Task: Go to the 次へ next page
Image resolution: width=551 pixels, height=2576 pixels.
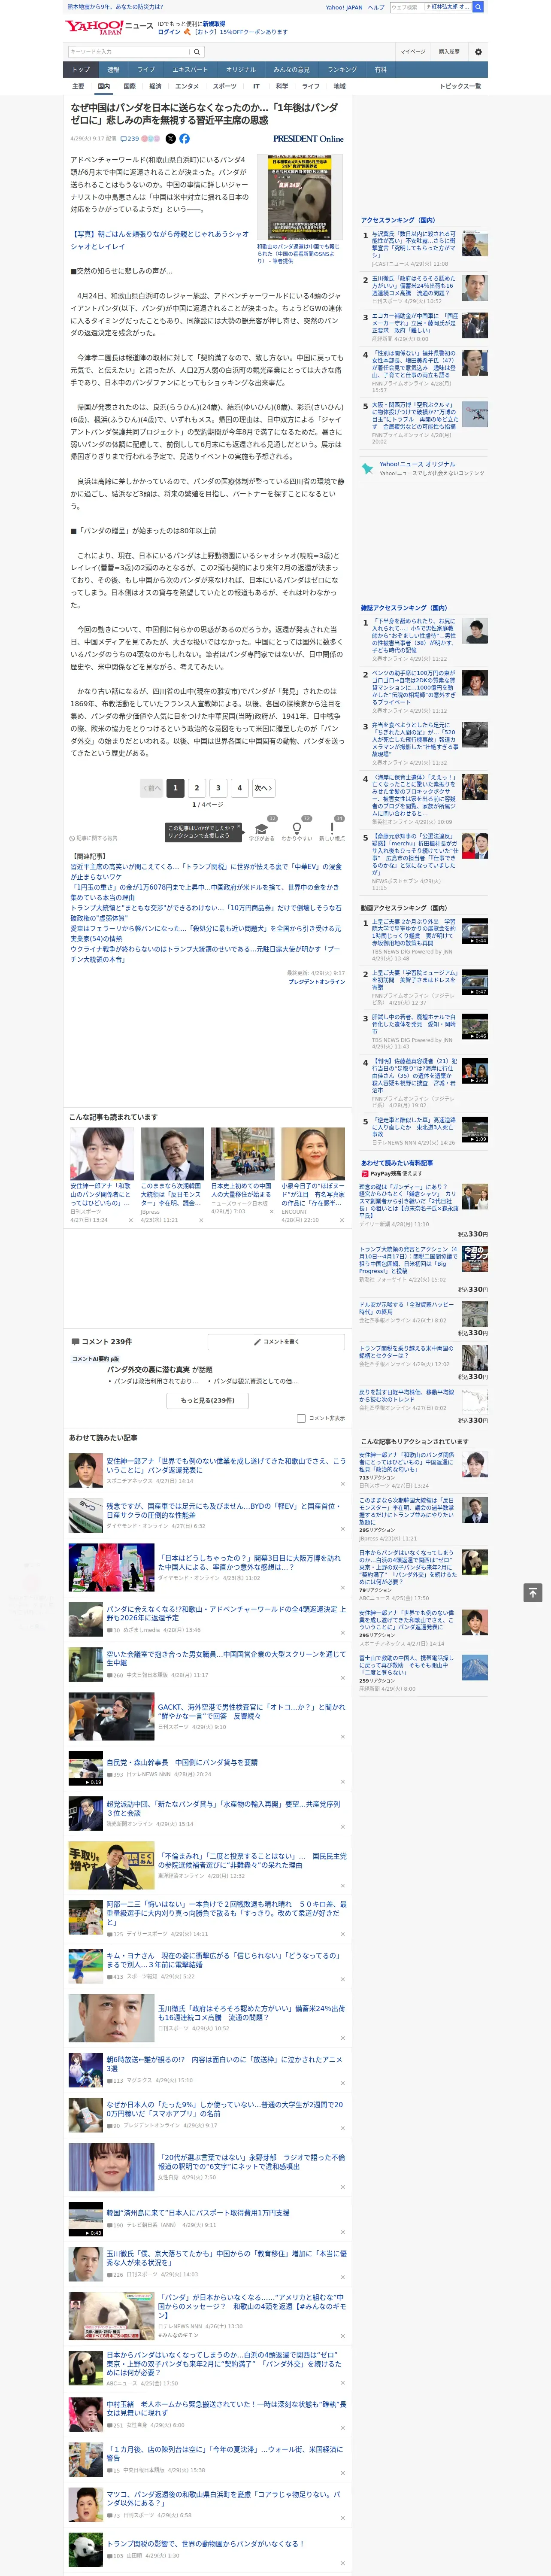Action: click(263, 788)
